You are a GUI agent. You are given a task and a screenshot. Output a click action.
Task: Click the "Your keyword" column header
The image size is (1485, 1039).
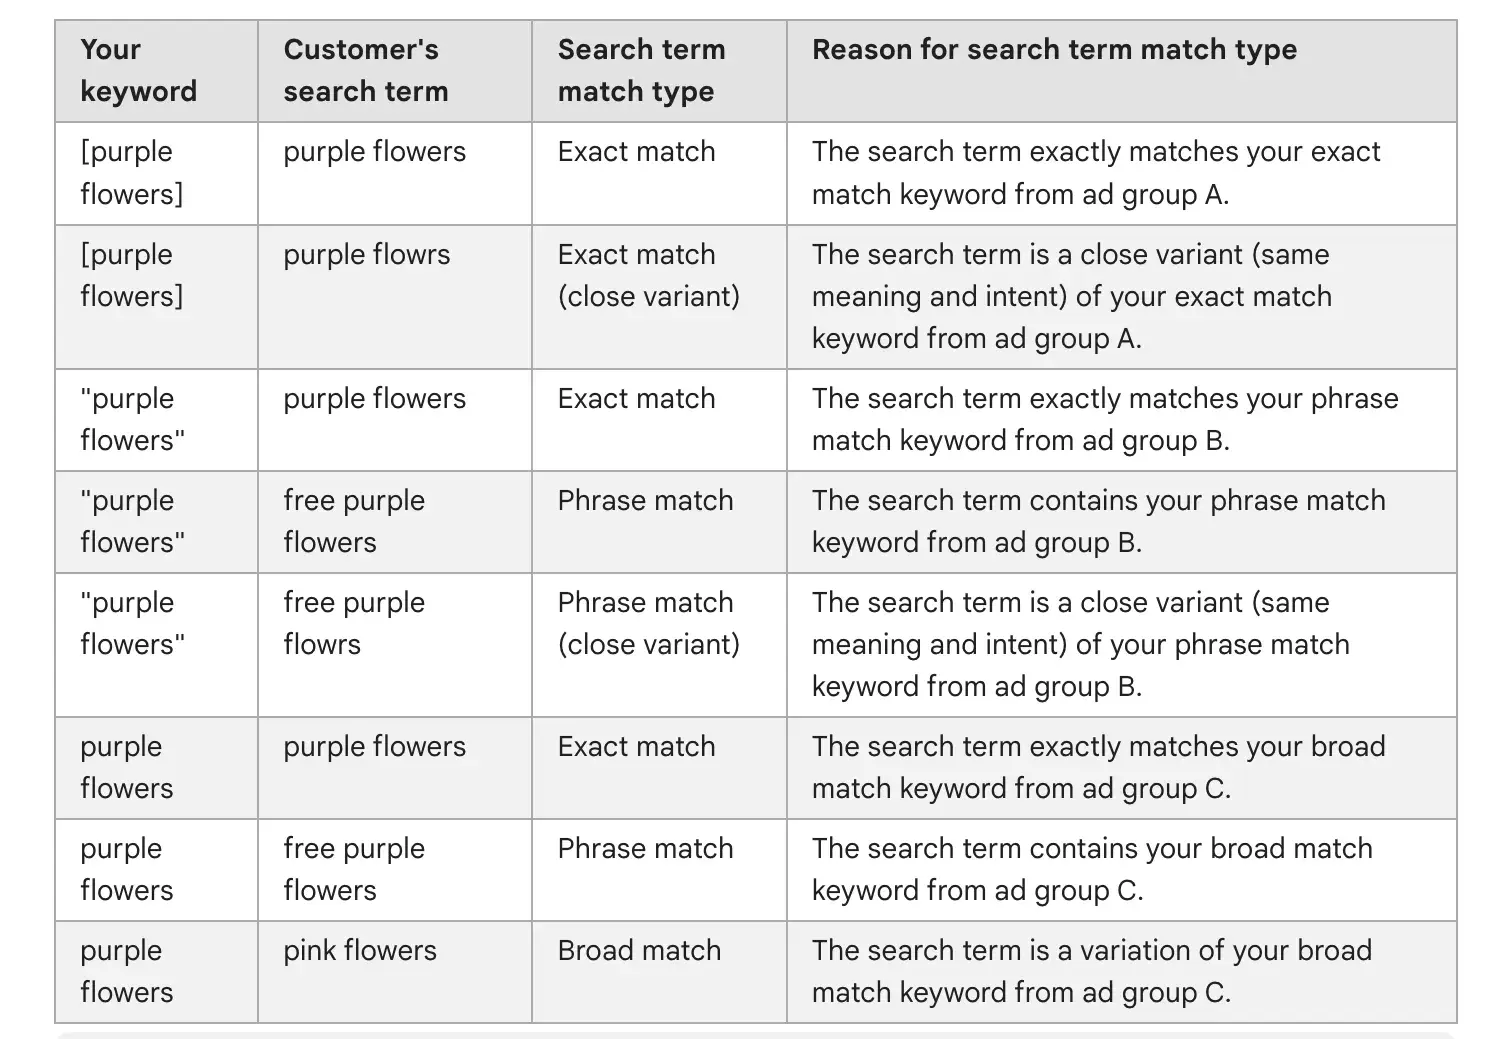point(138,70)
